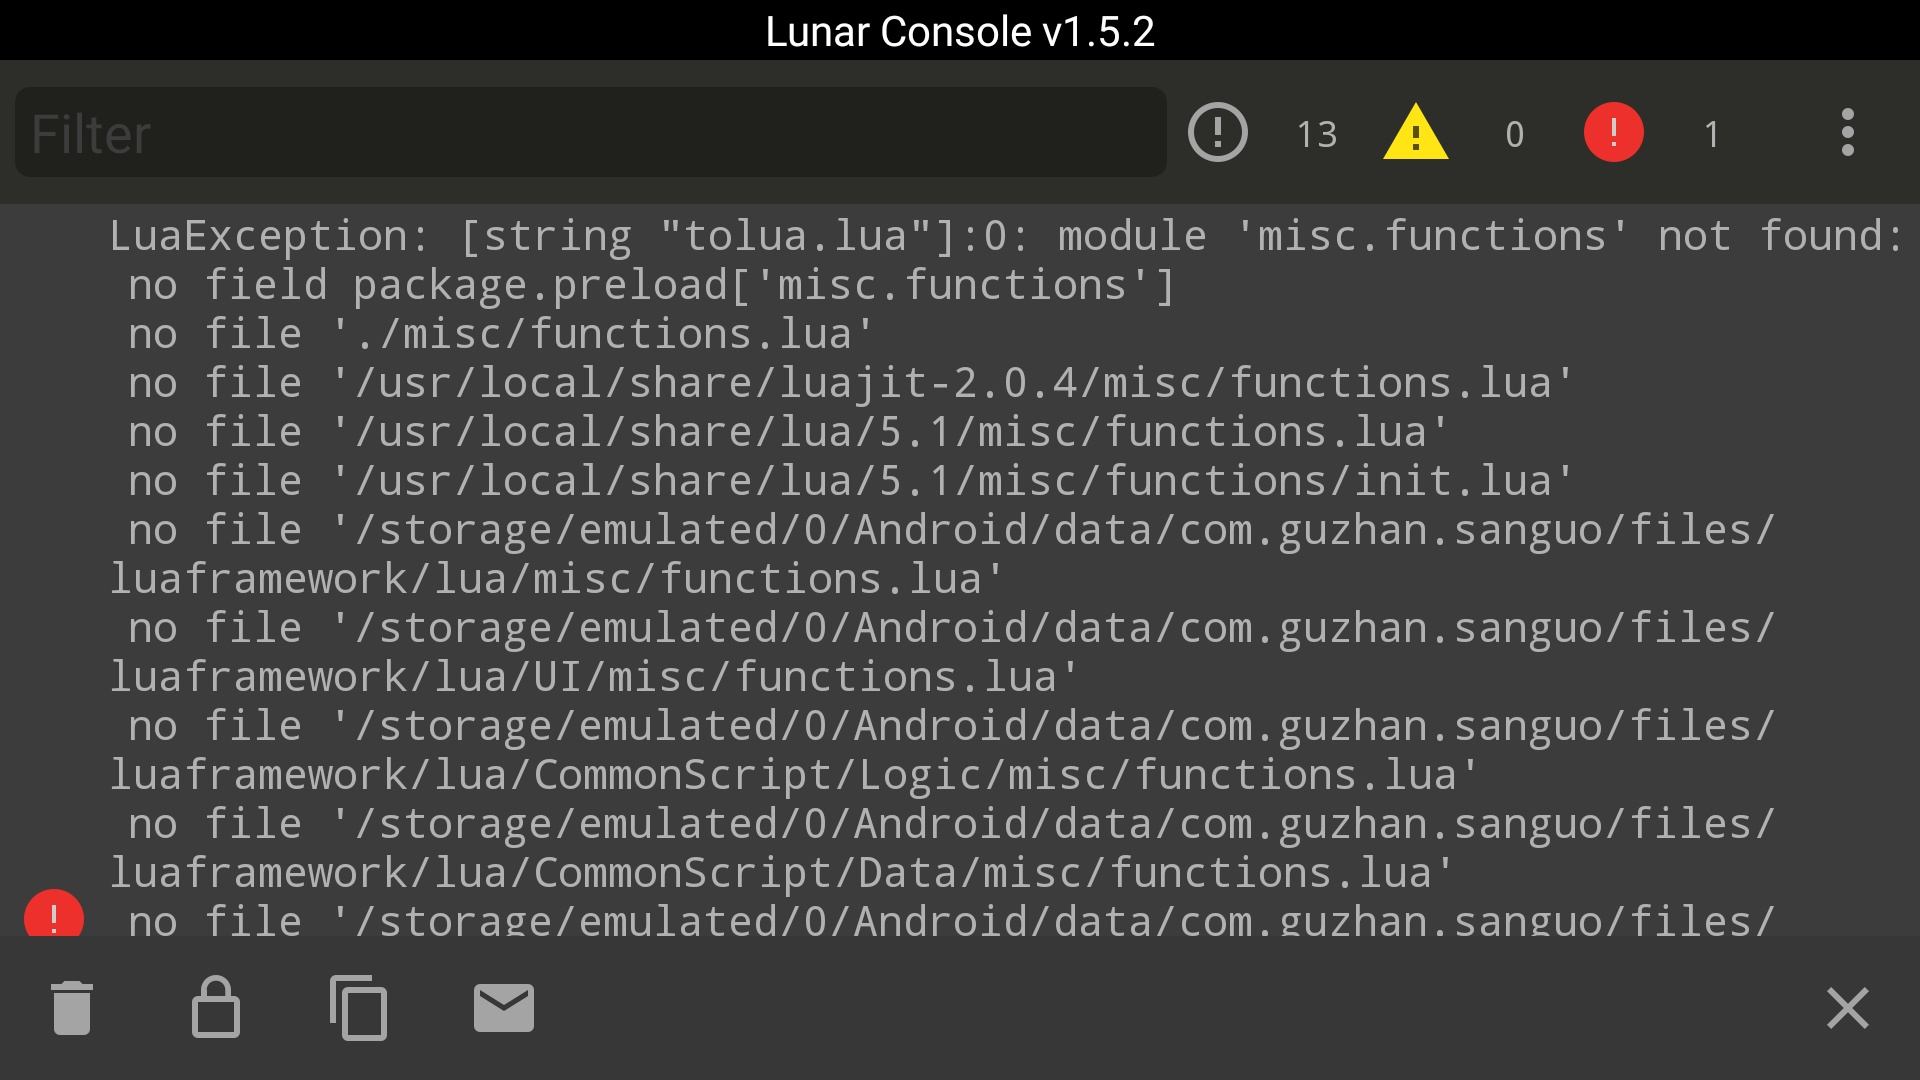The image size is (1920, 1080).
Task: Click the info count number 13
Action: point(1316,134)
